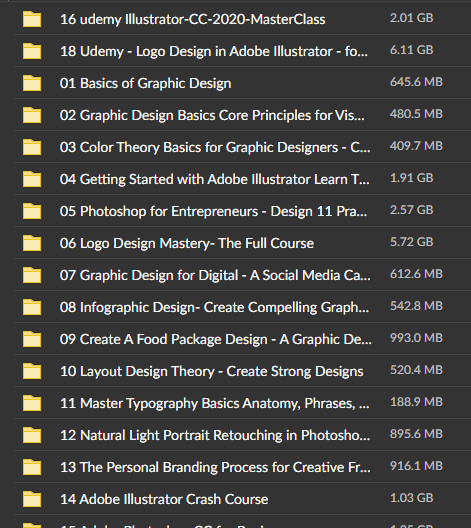Screen dimensions: 471x528
Task: Open folder icon for 16 udemy Illustrator-CC-2020-MasterClass
Action: pos(32,19)
